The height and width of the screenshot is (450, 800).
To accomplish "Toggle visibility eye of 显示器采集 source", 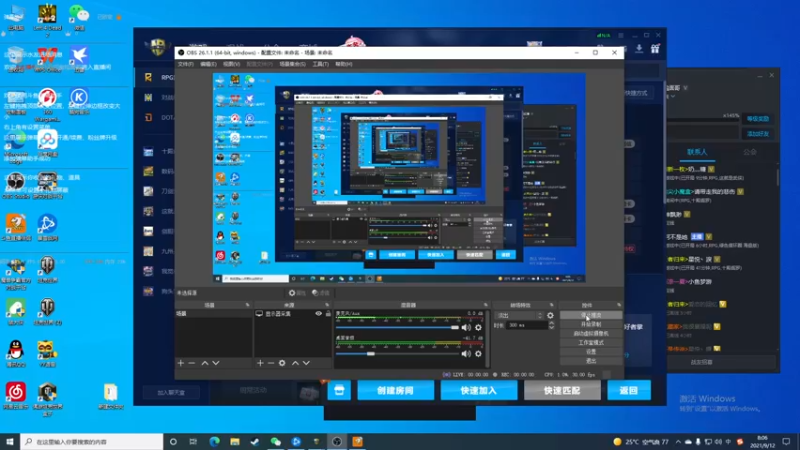I will [x=318, y=314].
